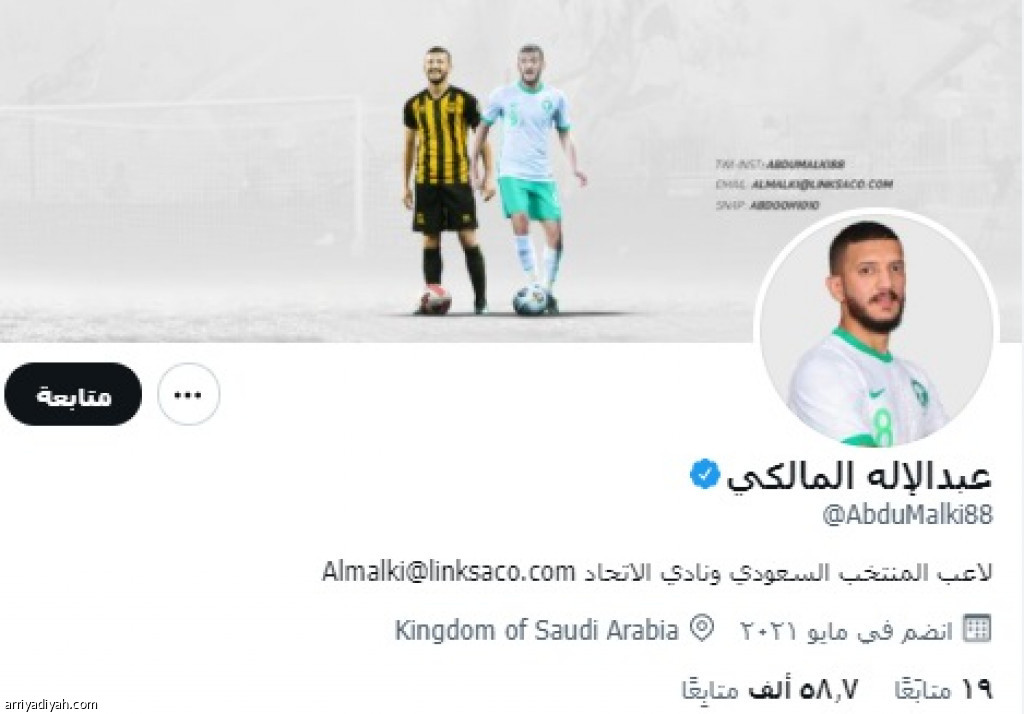The image size is (1024, 714).
Task: Click the Kingdom of Saudi Arabia location text
Action: 537,630
